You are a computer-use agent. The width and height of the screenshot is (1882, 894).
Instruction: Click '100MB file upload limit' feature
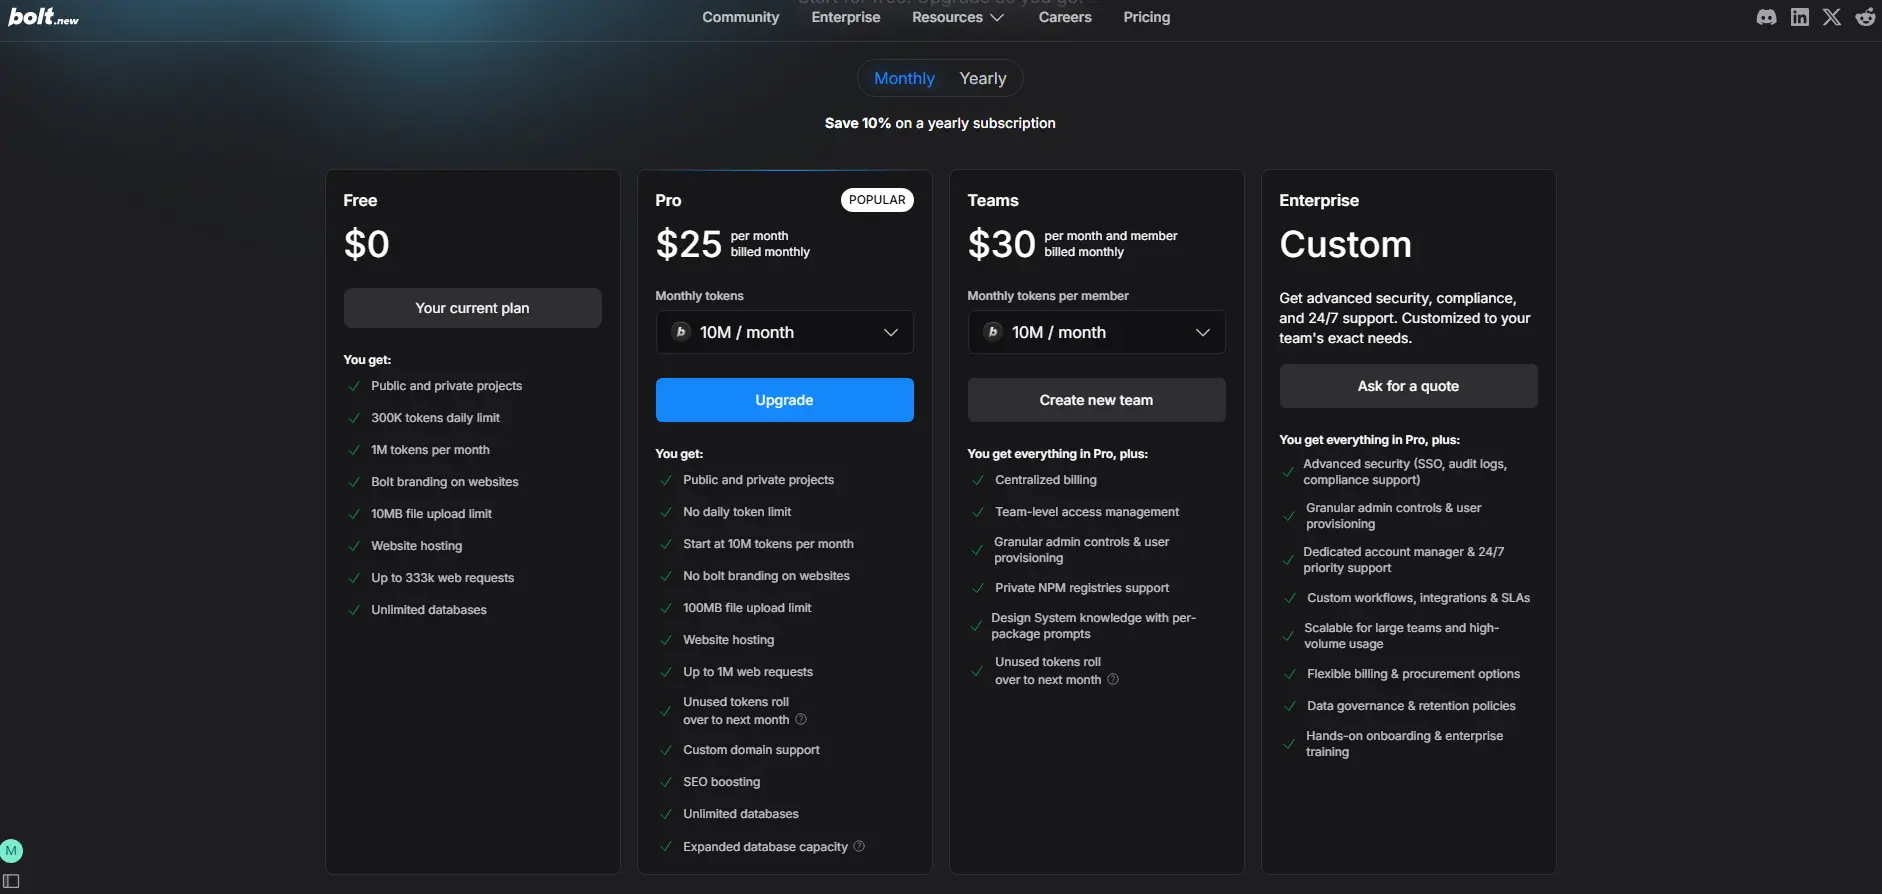tap(747, 608)
